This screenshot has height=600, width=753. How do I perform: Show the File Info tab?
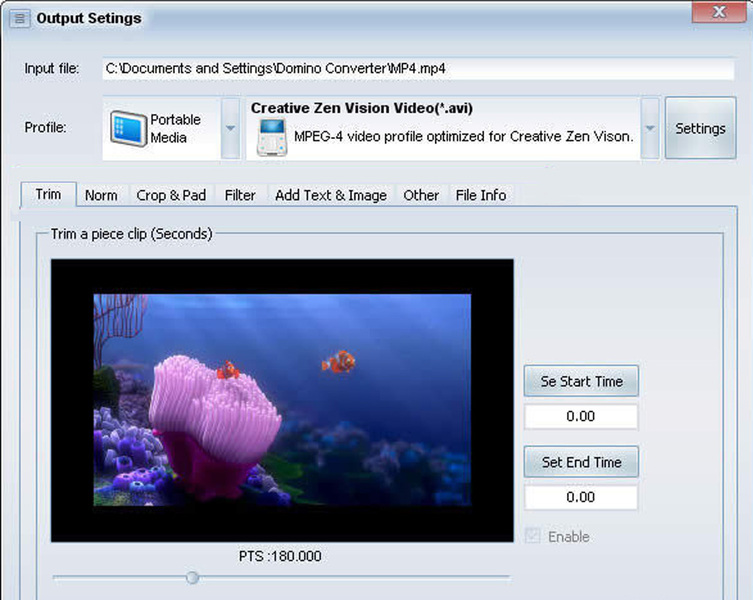[481, 196]
